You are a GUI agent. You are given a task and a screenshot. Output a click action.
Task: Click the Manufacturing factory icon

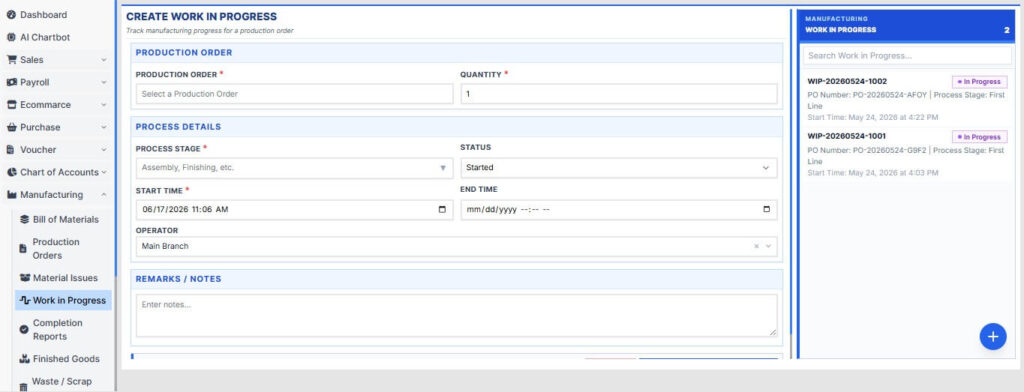11,195
